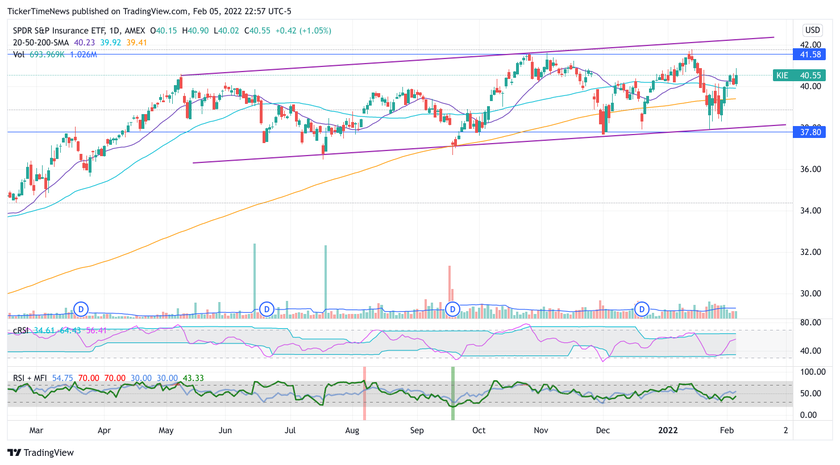Click the 20-50-200-SMA indicator legend
The image size is (840, 465).
tap(41, 42)
